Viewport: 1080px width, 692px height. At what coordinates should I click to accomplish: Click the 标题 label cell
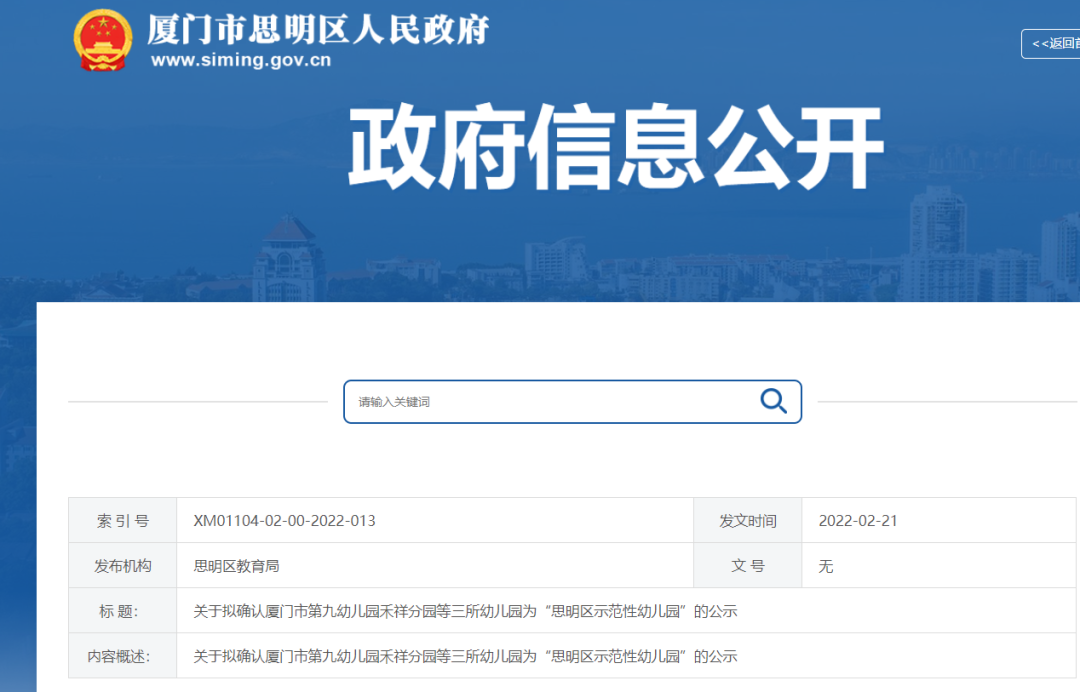[123, 611]
